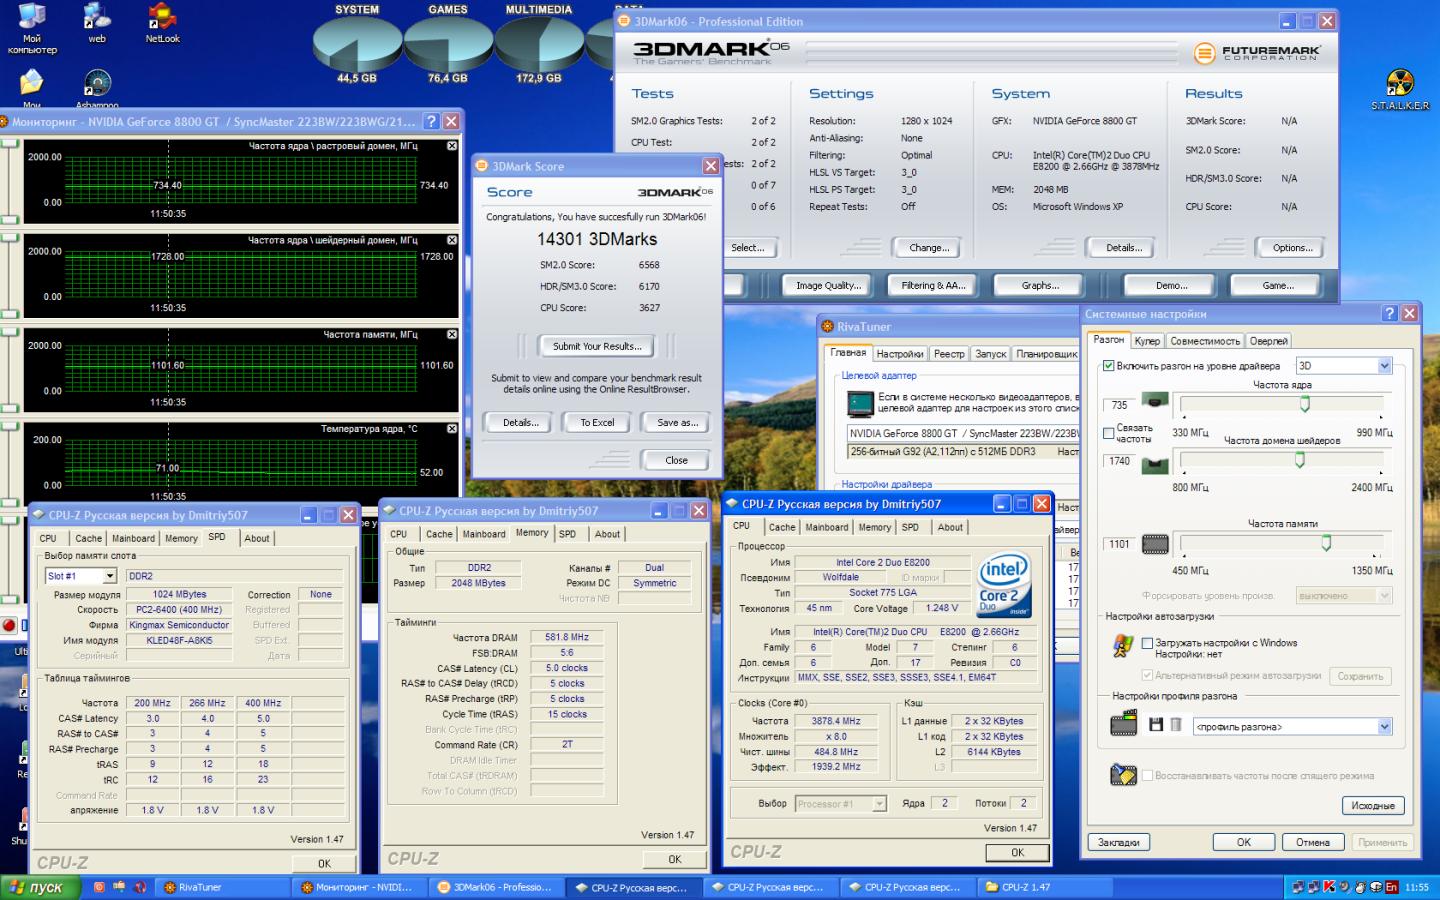1440x900 pixels.
Task: Click the core clock chip icon in system settings
Action: click(1155, 402)
